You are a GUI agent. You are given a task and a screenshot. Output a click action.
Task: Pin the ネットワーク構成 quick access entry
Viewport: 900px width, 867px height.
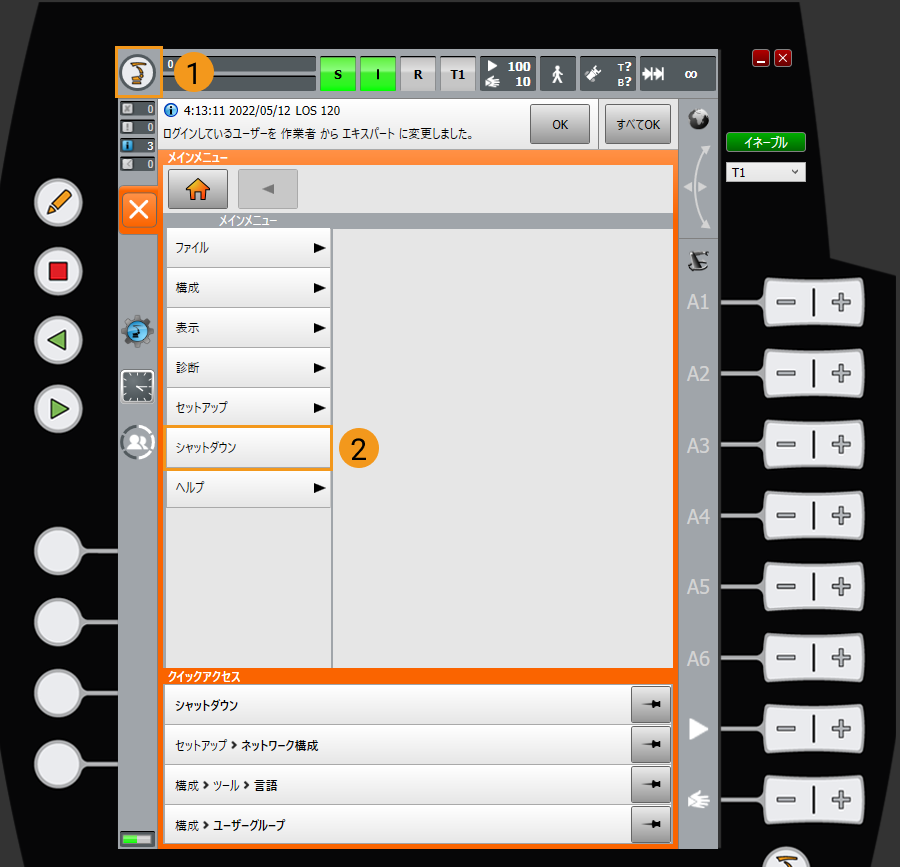(651, 744)
